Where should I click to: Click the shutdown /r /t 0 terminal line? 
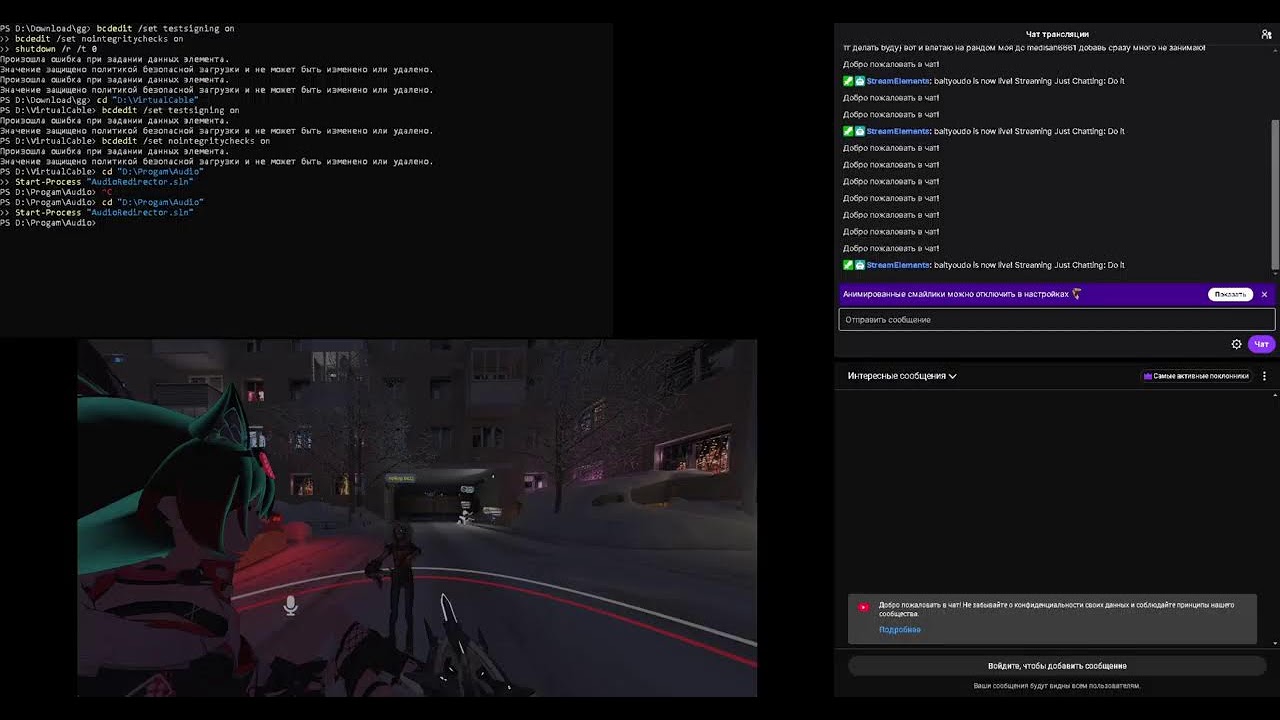pos(49,49)
